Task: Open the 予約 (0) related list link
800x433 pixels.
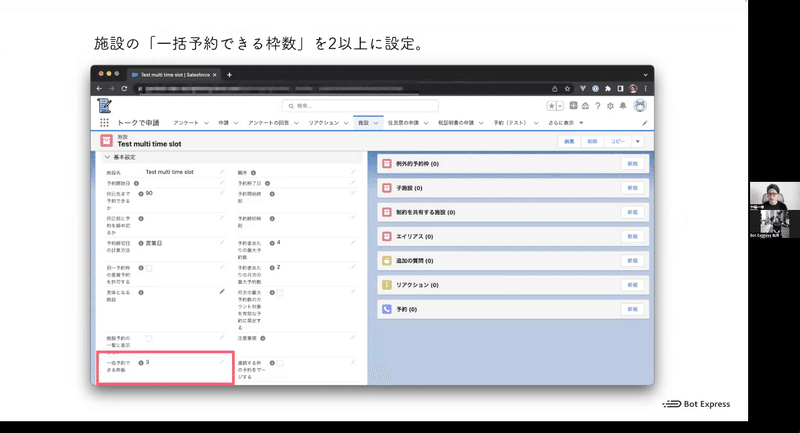Action: pos(407,310)
